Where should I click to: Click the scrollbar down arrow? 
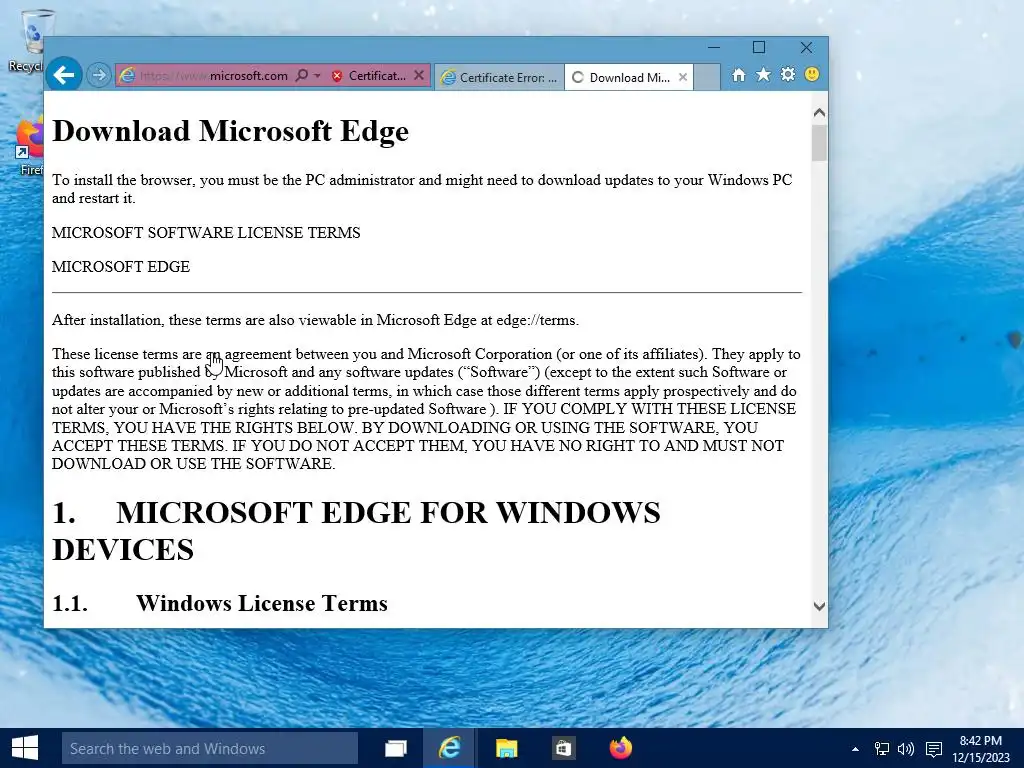pyautogui.click(x=819, y=606)
